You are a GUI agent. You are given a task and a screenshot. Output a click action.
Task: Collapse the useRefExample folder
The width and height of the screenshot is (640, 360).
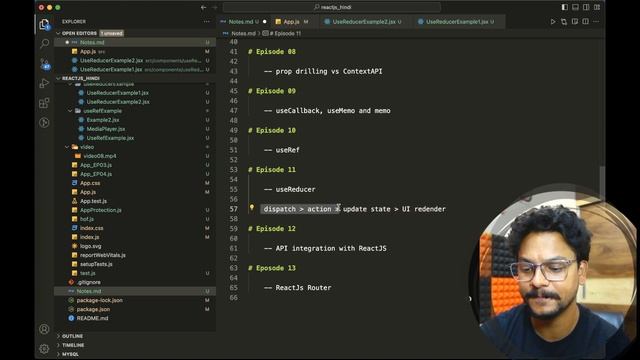(102, 111)
